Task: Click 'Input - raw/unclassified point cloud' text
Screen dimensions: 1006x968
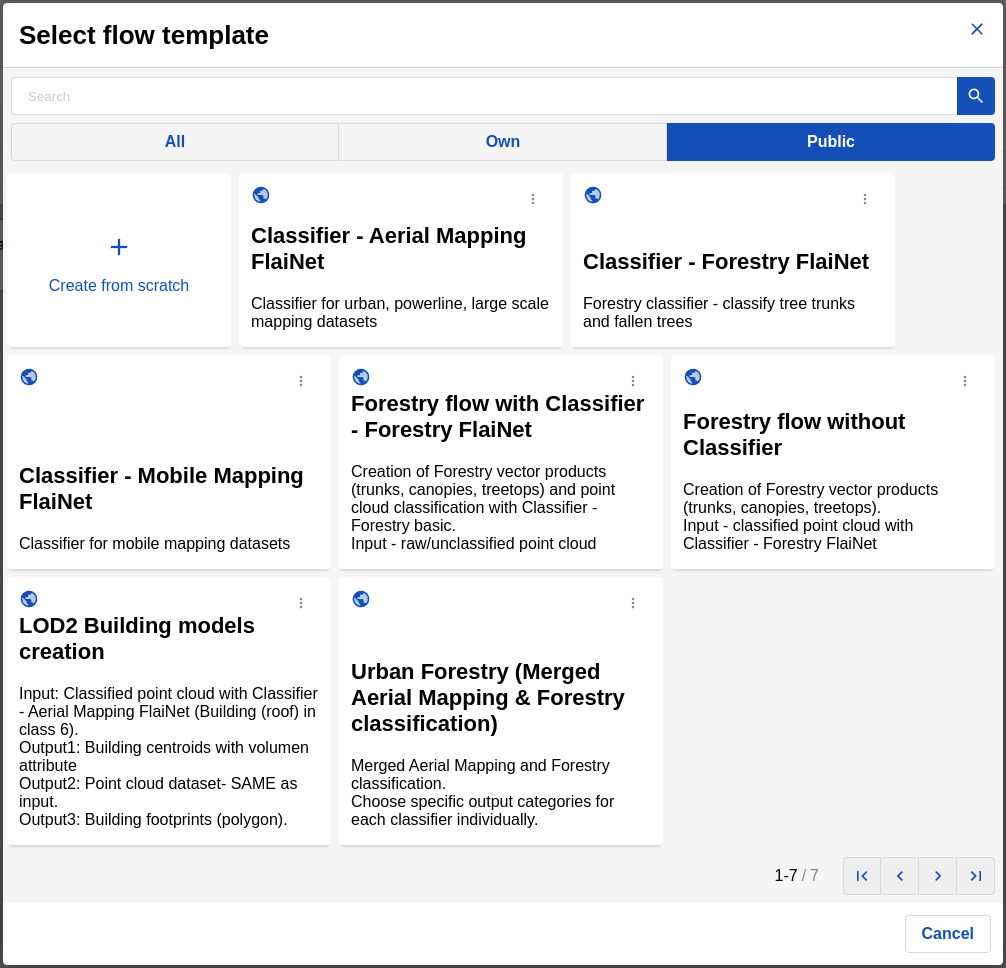Action: (x=473, y=543)
